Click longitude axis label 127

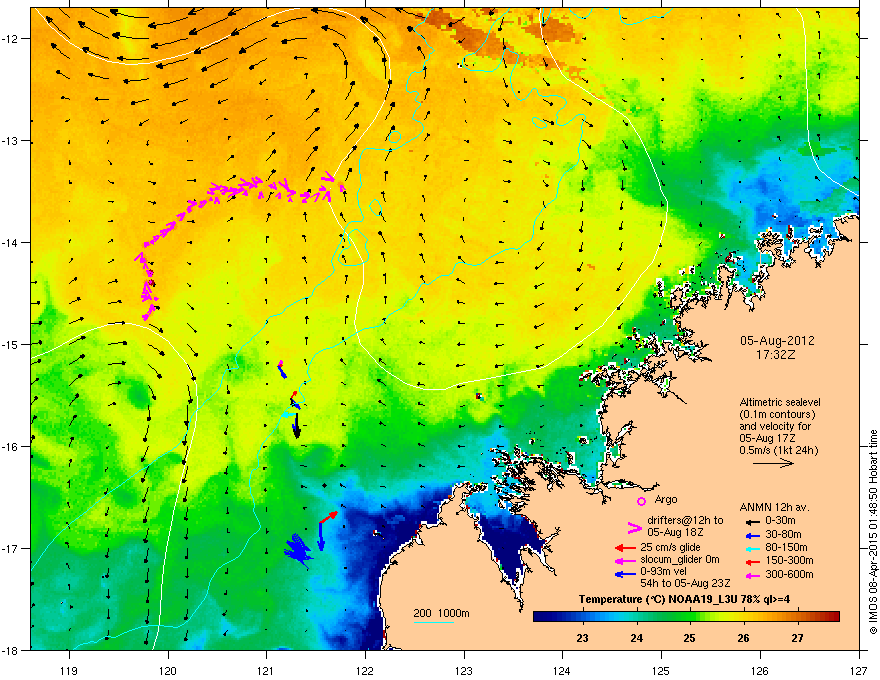pyautogui.click(x=859, y=670)
